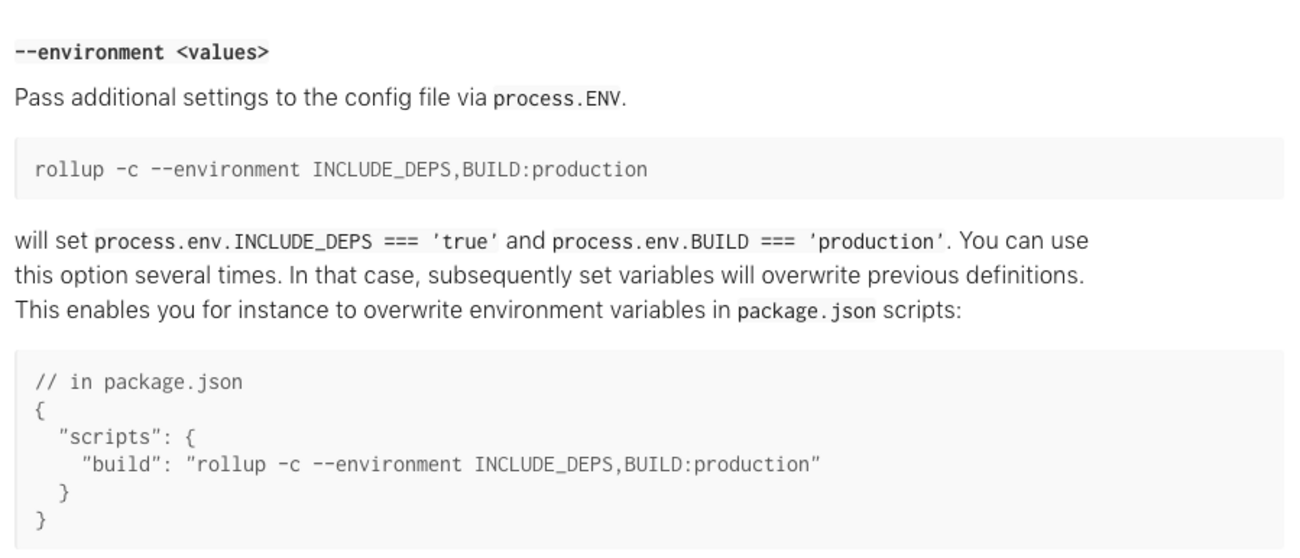Click inline code "process.env.INCLUDE_DEPS === 'true'"
Viewport: 1300px width, 558px height.
pyautogui.click(x=296, y=242)
